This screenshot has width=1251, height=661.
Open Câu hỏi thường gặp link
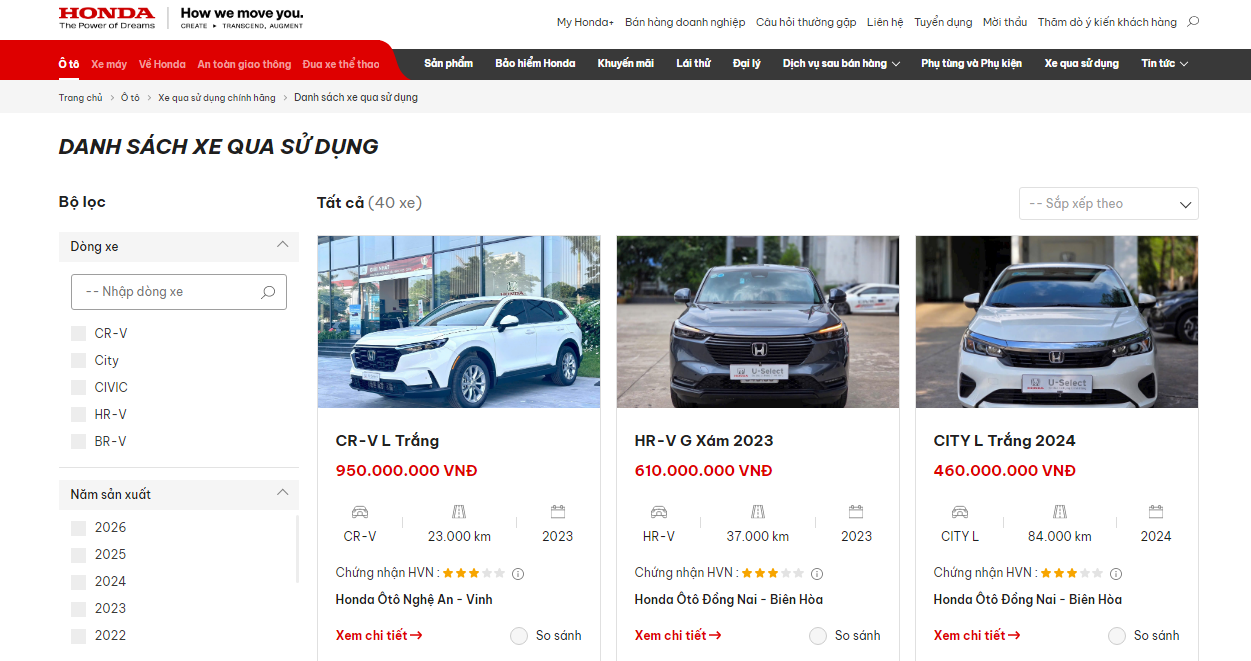coord(806,22)
